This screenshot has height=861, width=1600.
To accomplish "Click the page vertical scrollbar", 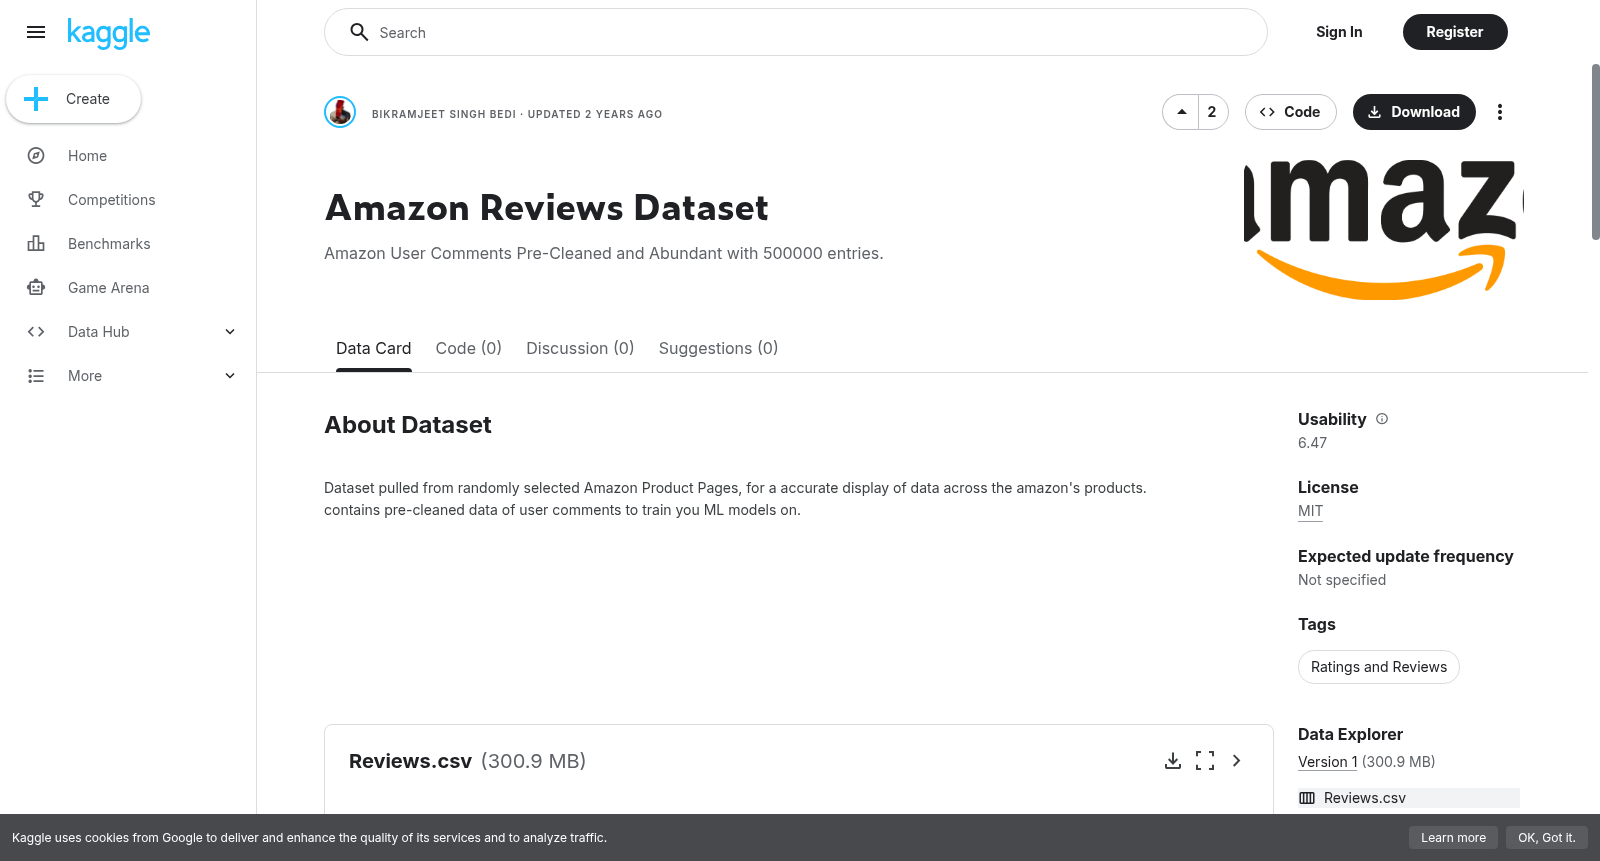I will tap(1595, 152).
